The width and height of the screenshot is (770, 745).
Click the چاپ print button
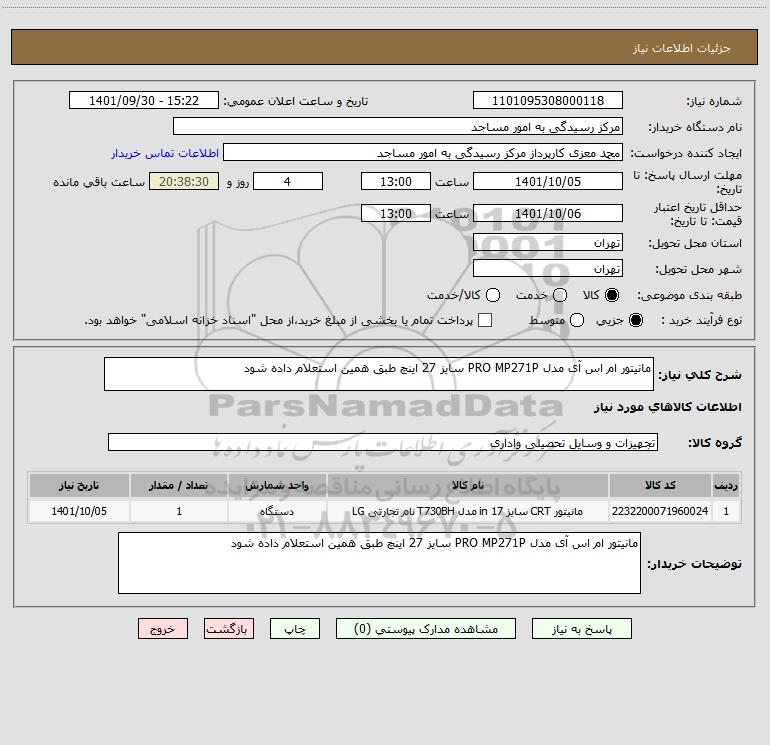(295, 629)
